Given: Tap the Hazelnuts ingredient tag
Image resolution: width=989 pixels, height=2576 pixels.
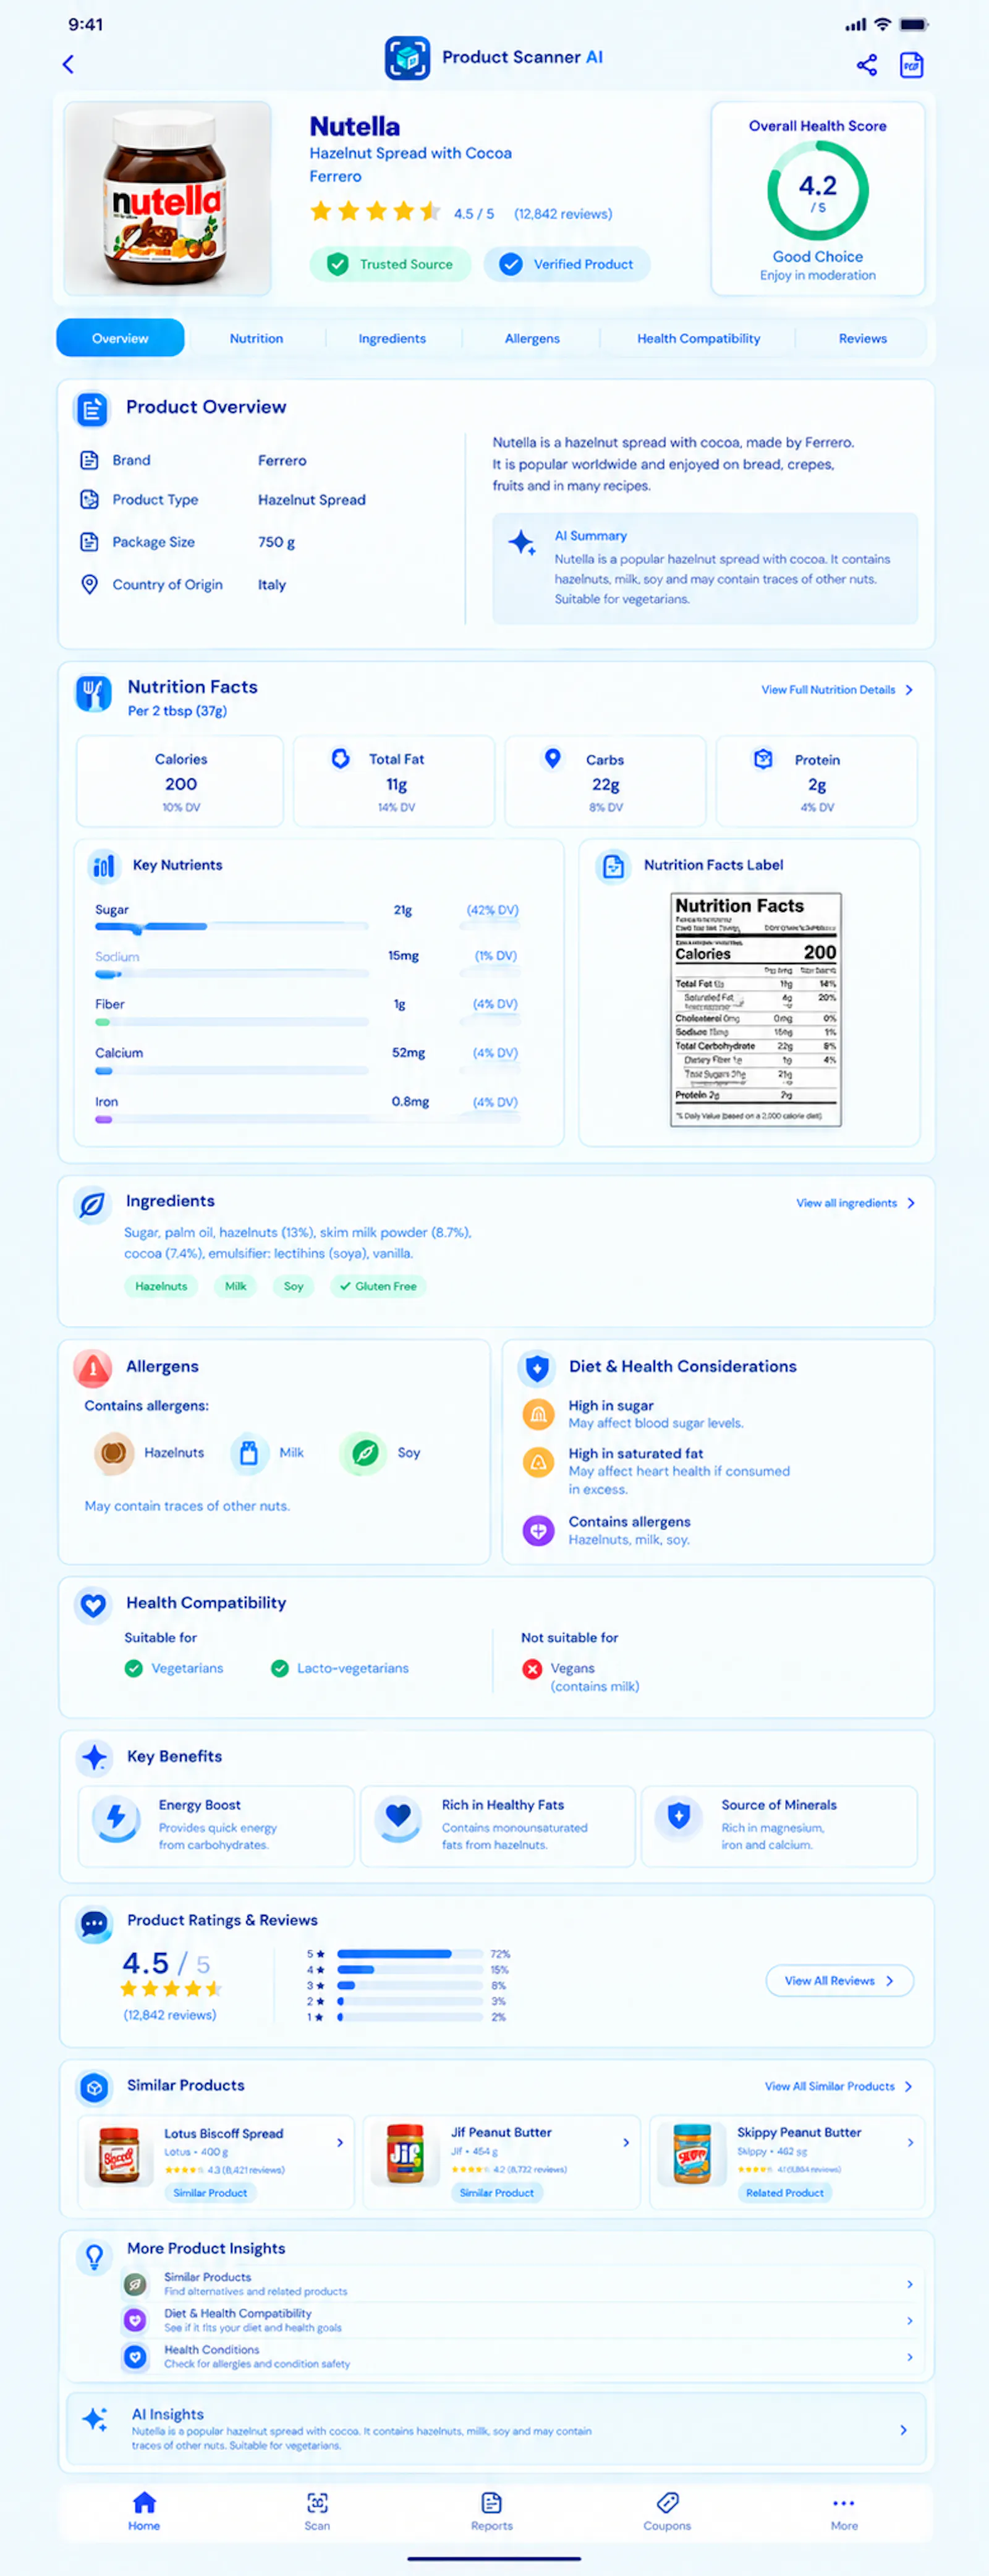Looking at the screenshot, I should (x=161, y=1286).
